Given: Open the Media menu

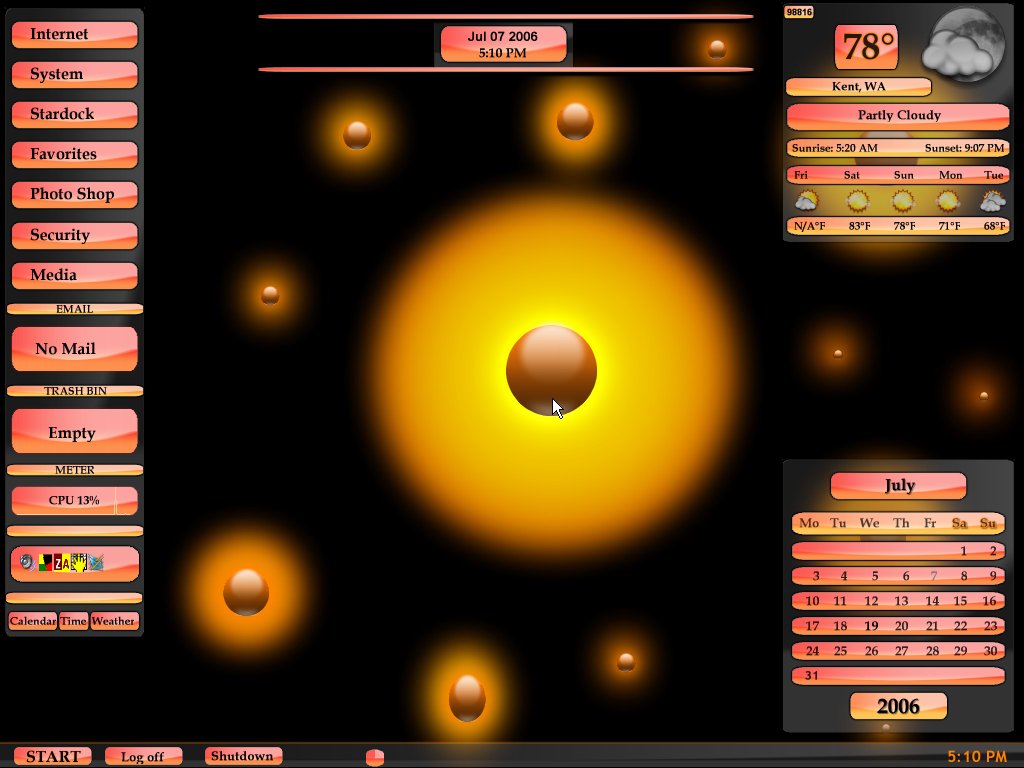Looking at the screenshot, I should pyautogui.click(x=74, y=275).
